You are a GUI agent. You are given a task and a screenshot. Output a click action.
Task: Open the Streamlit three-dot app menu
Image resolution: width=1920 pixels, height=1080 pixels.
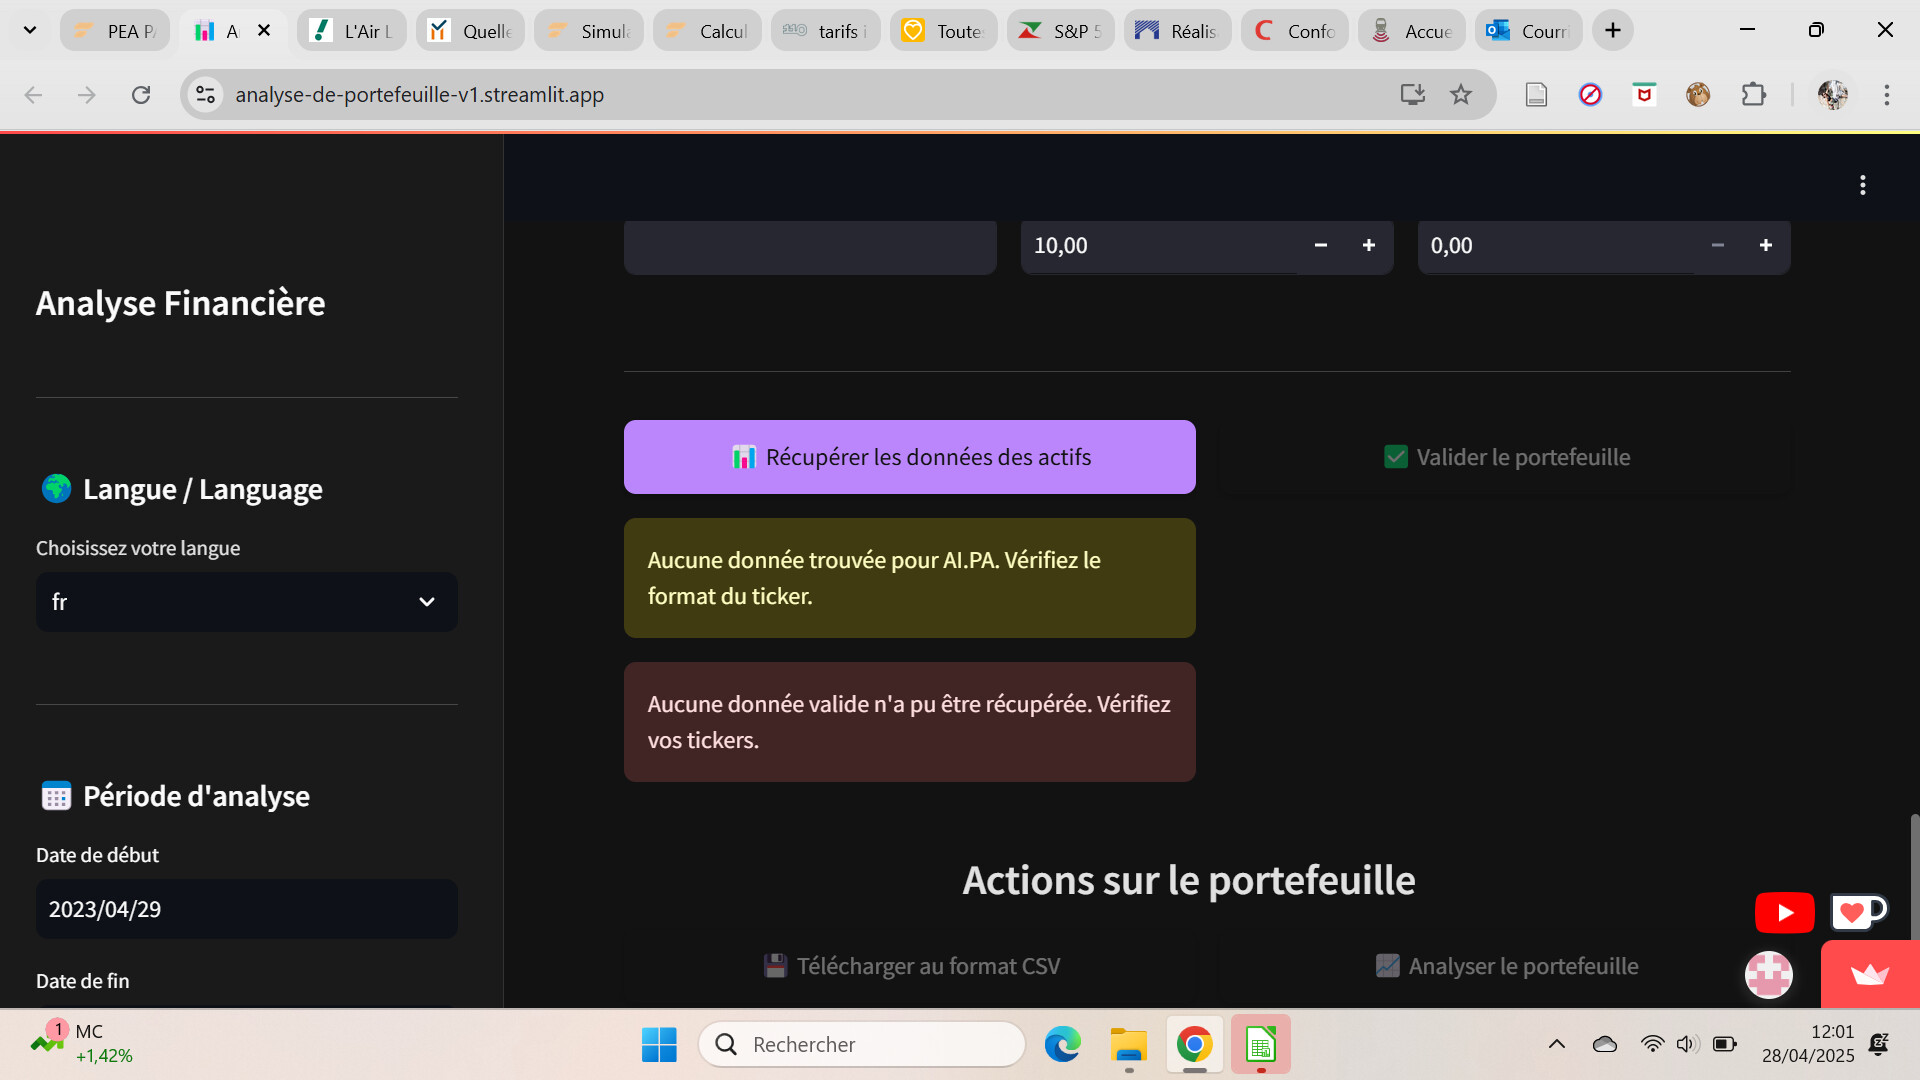pos(1862,185)
